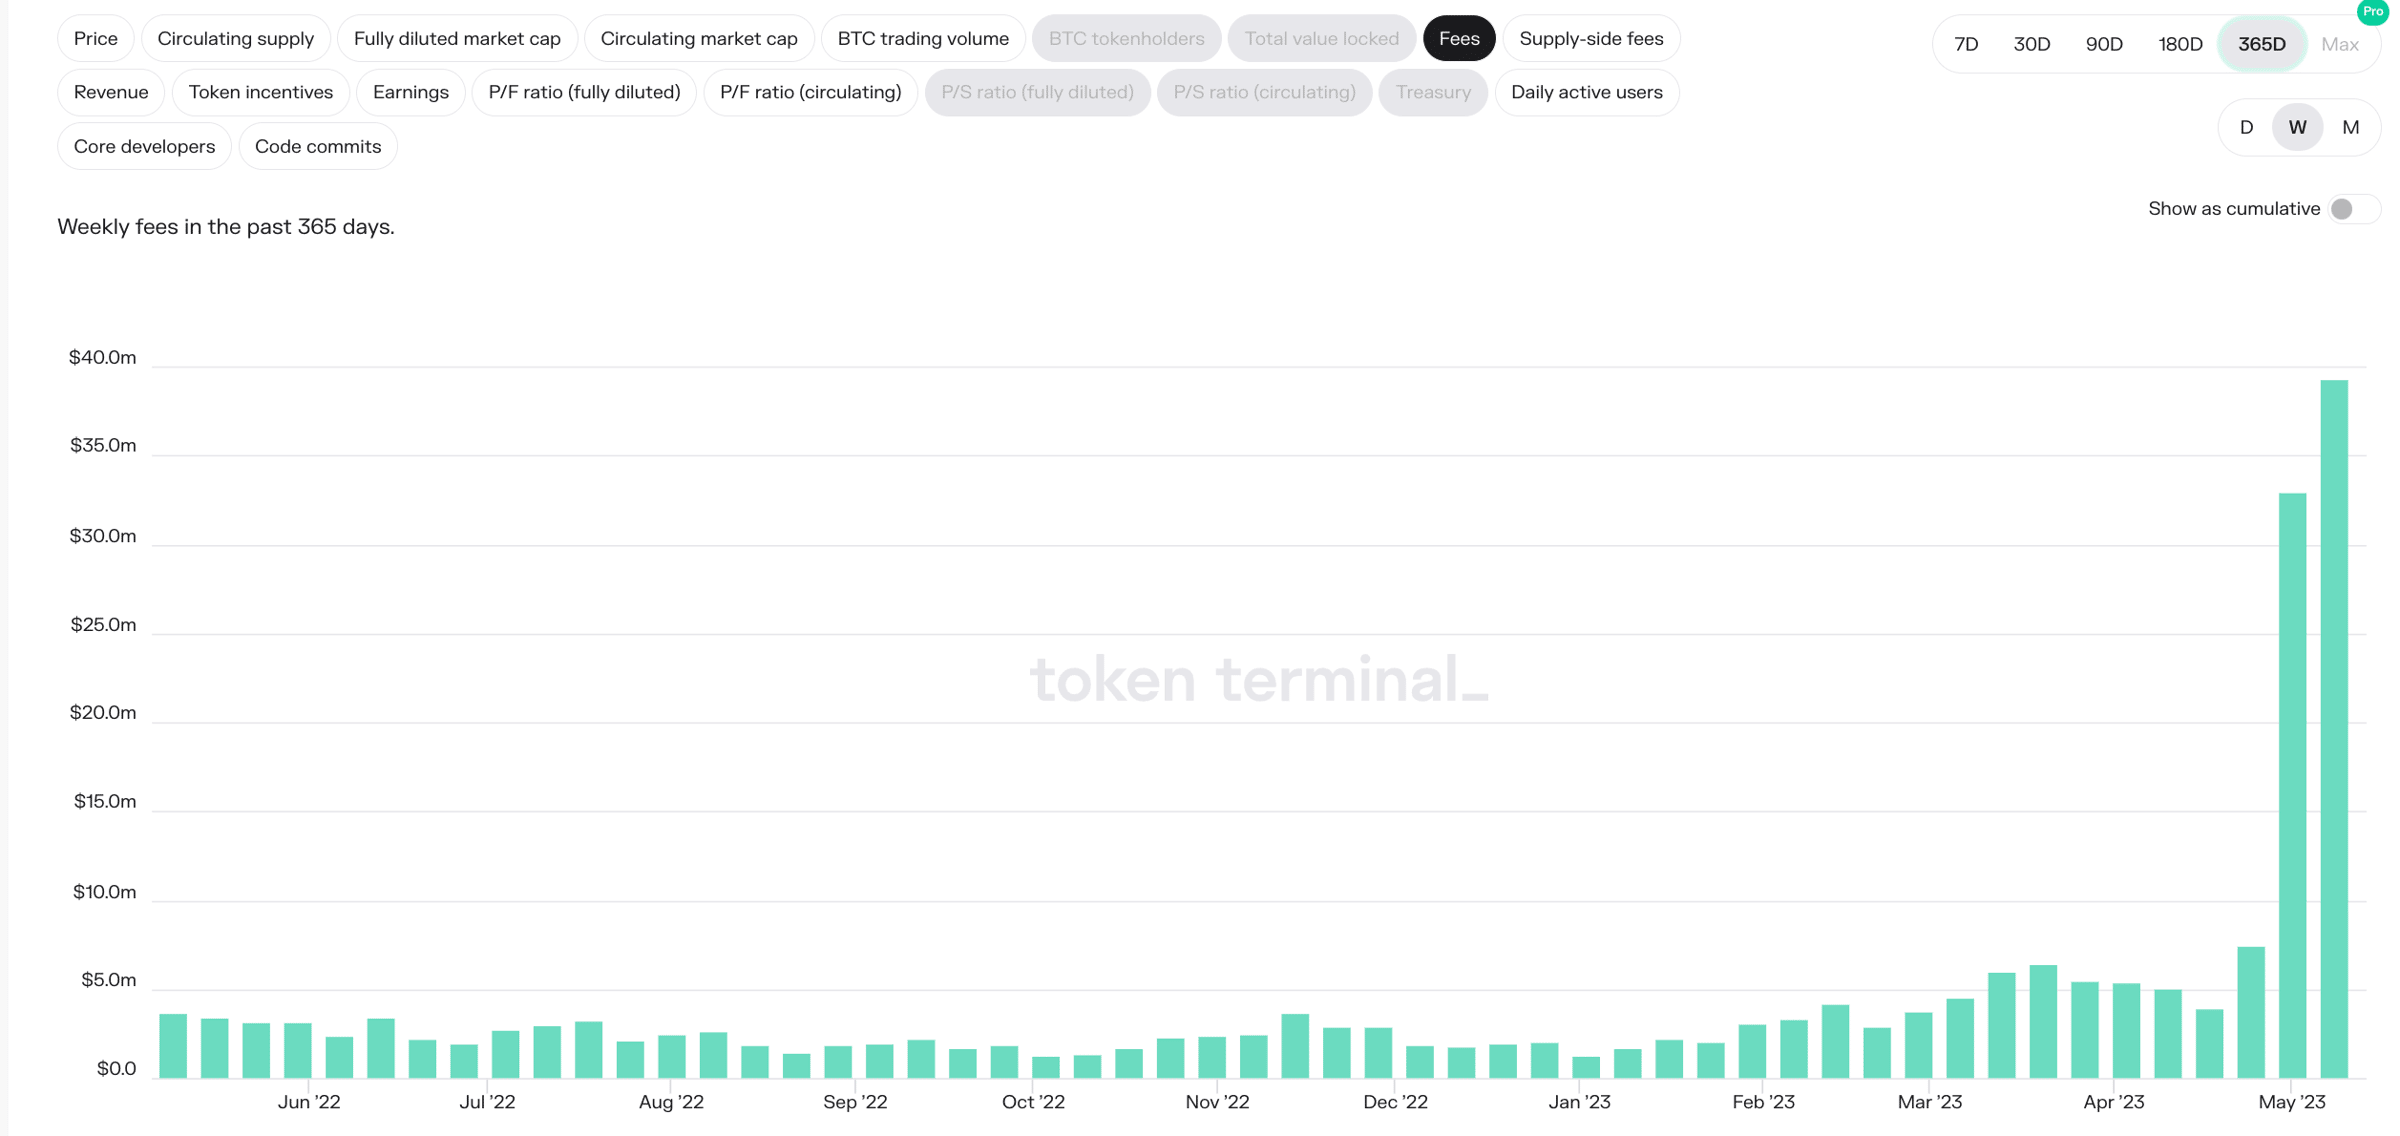The height and width of the screenshot is (1136, 2400).
Task: Choose P/F ratio (circulating) metric
Action: click(810, 92)
